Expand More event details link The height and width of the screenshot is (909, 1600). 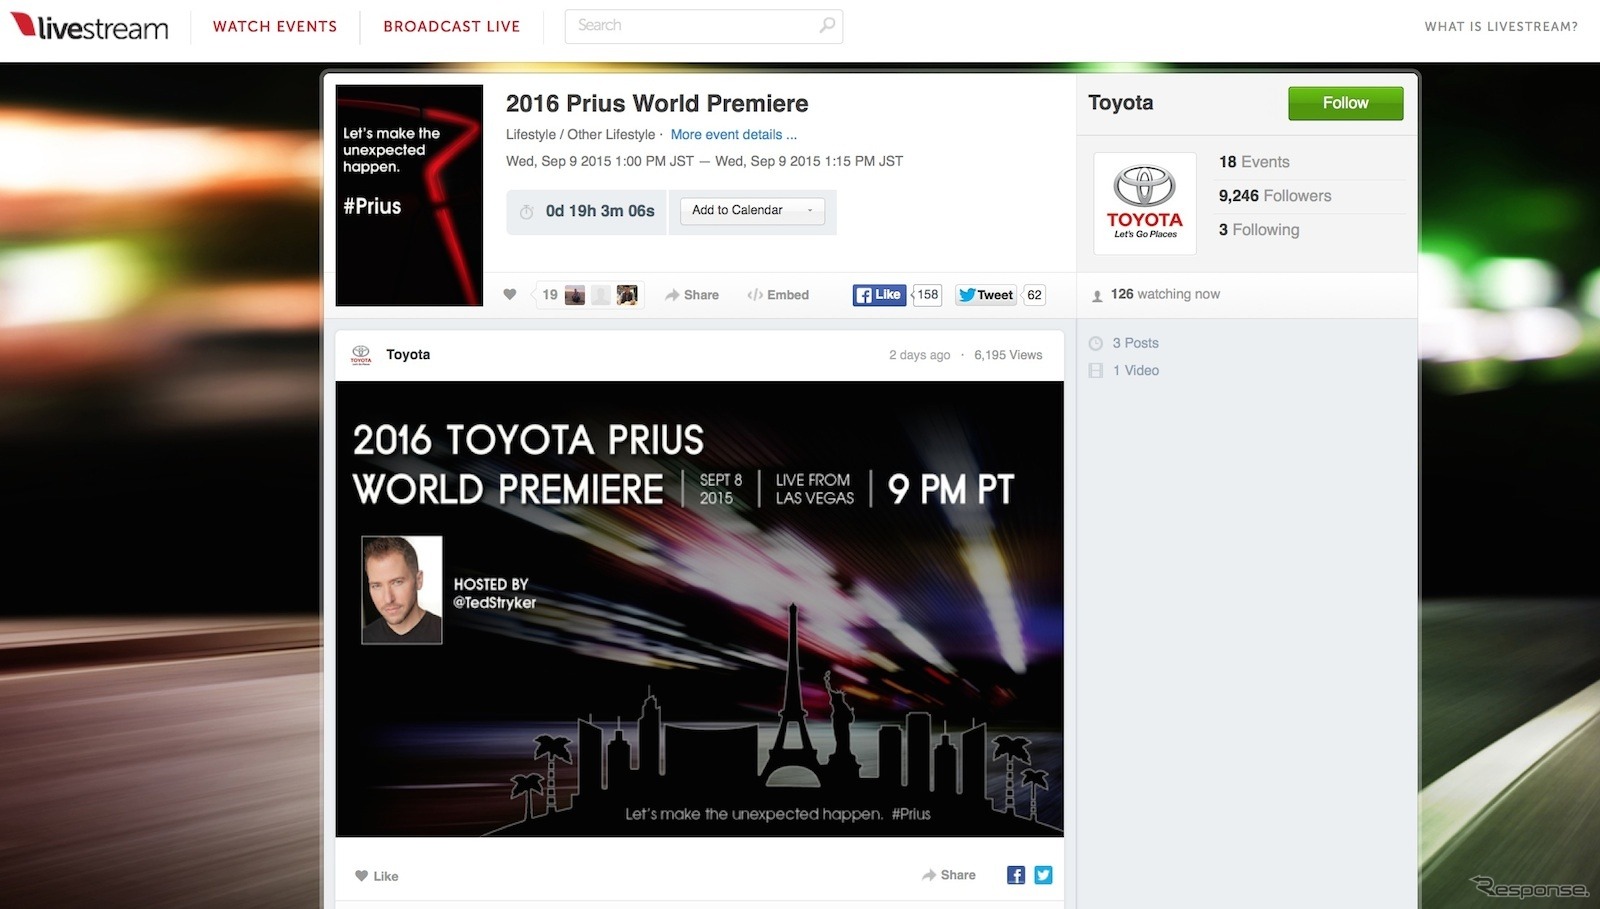click(x=733, y=135)
